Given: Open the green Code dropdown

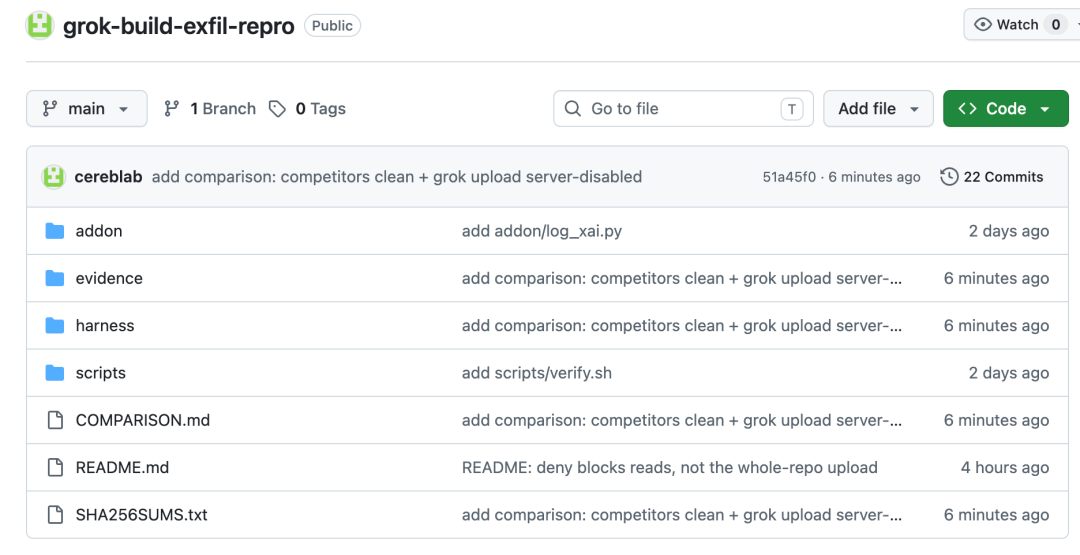Looking at the screenshot, I should coord(1006,109).
